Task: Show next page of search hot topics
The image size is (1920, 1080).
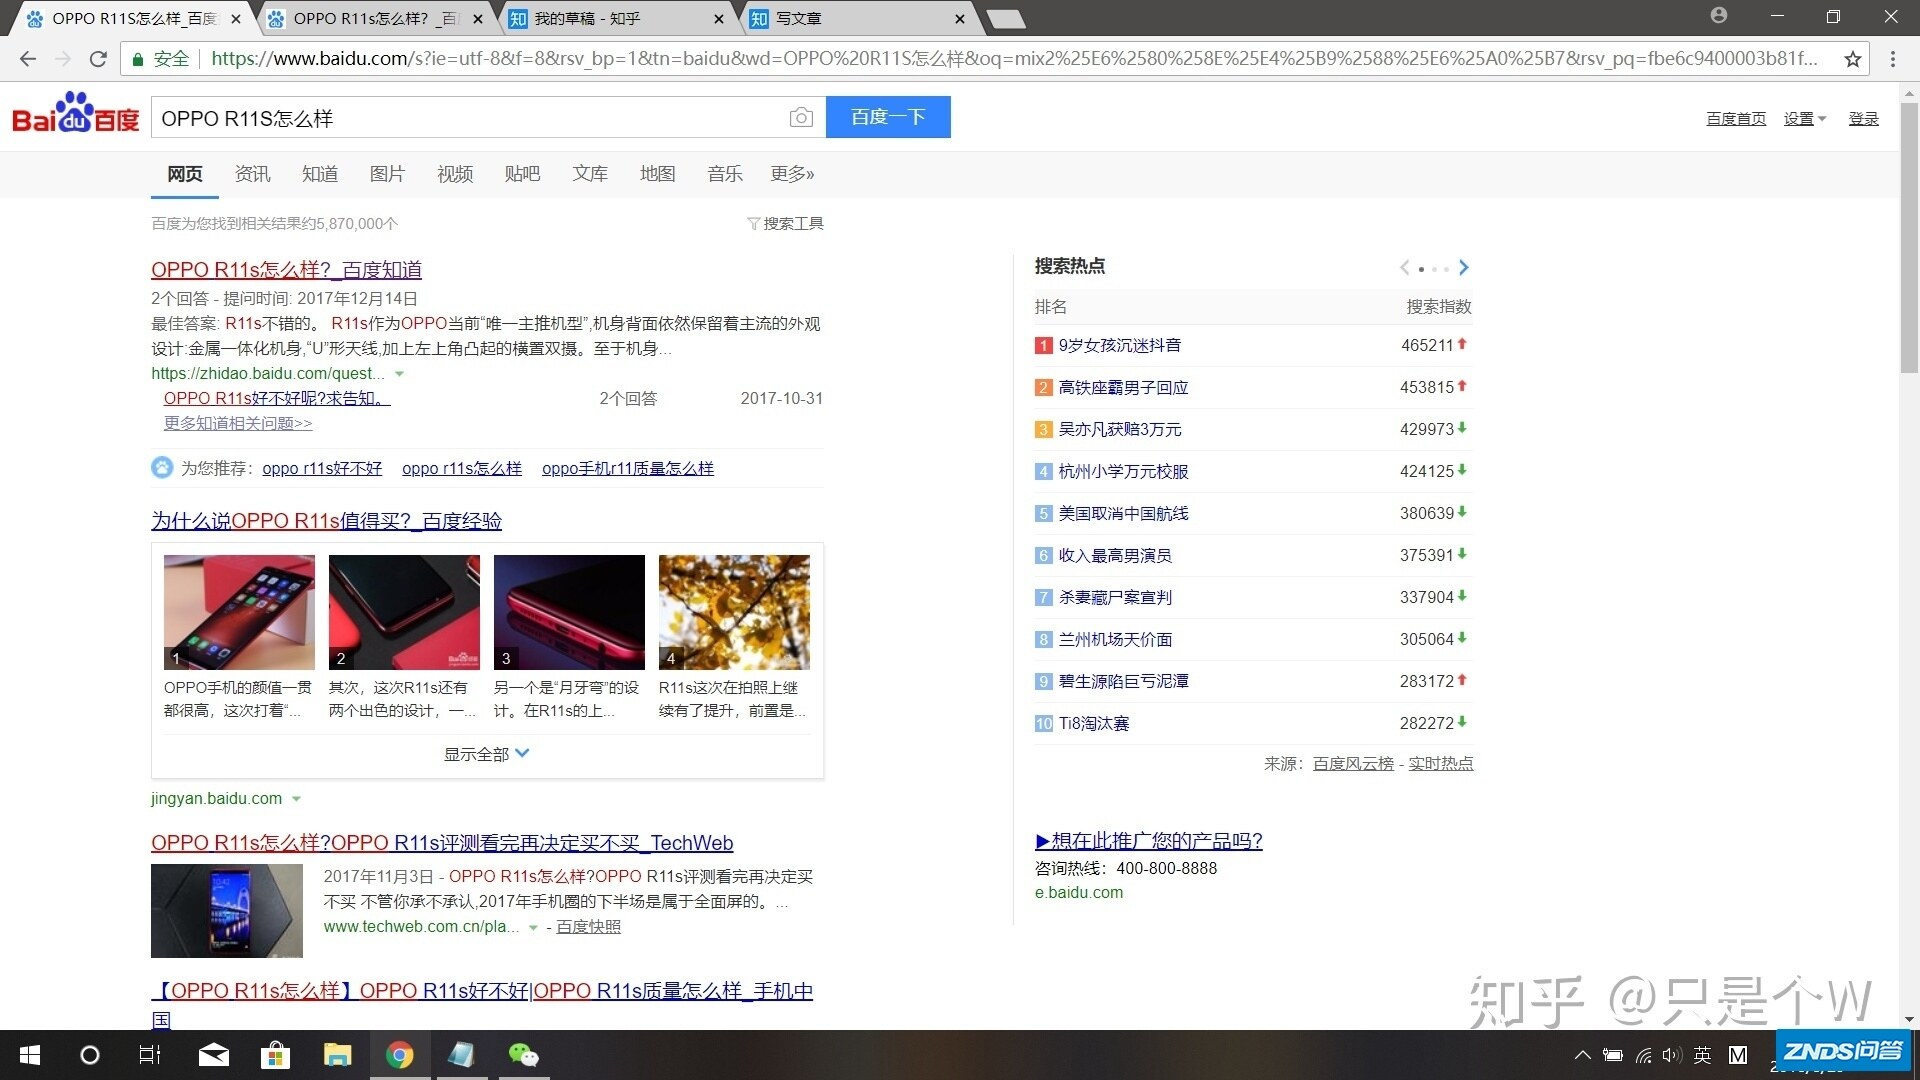Action: tap(1464, 267)
